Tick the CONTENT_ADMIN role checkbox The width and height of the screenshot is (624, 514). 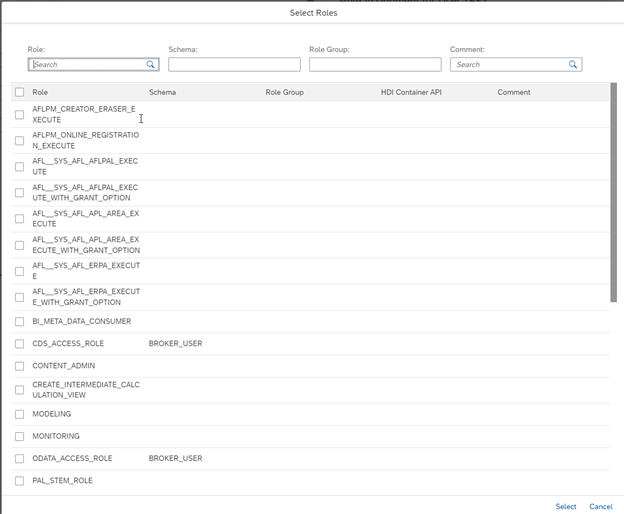click(x=20, y=366)
